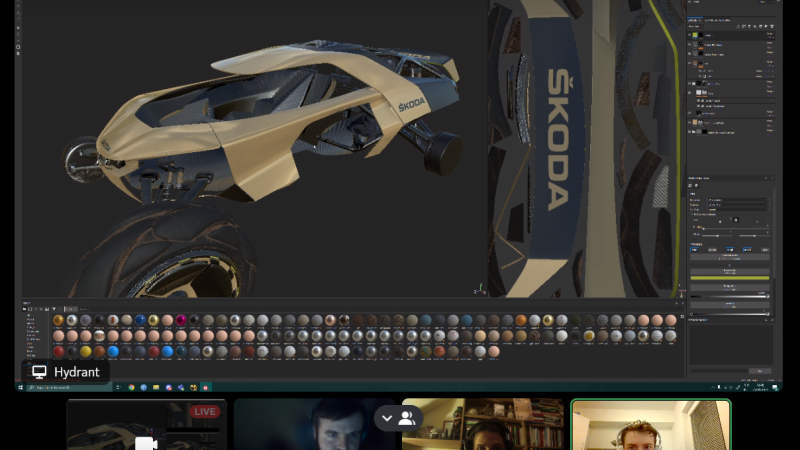The width and height of the screenshot is (800, 450).
Task: Open the UV Wrap dropdown in Fill properties
Action: [738, 210]
